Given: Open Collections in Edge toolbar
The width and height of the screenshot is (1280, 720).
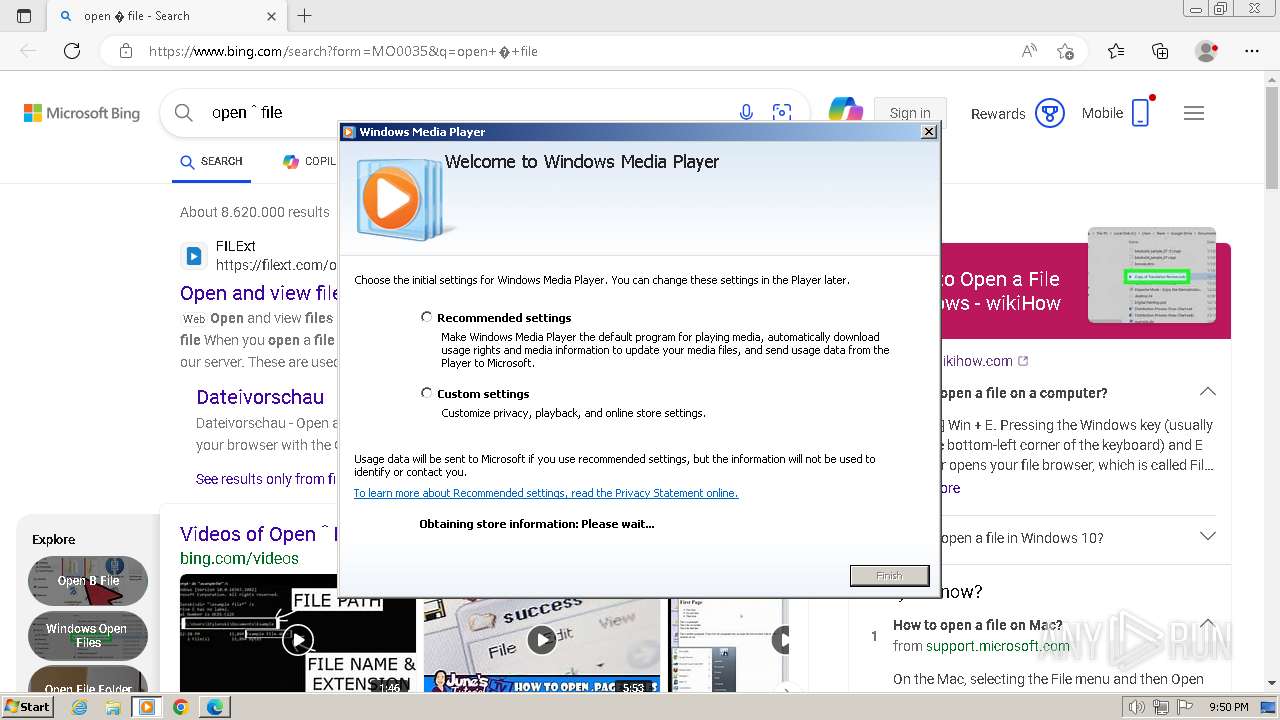Looking at the screenshot, I should coord(1160,51).
